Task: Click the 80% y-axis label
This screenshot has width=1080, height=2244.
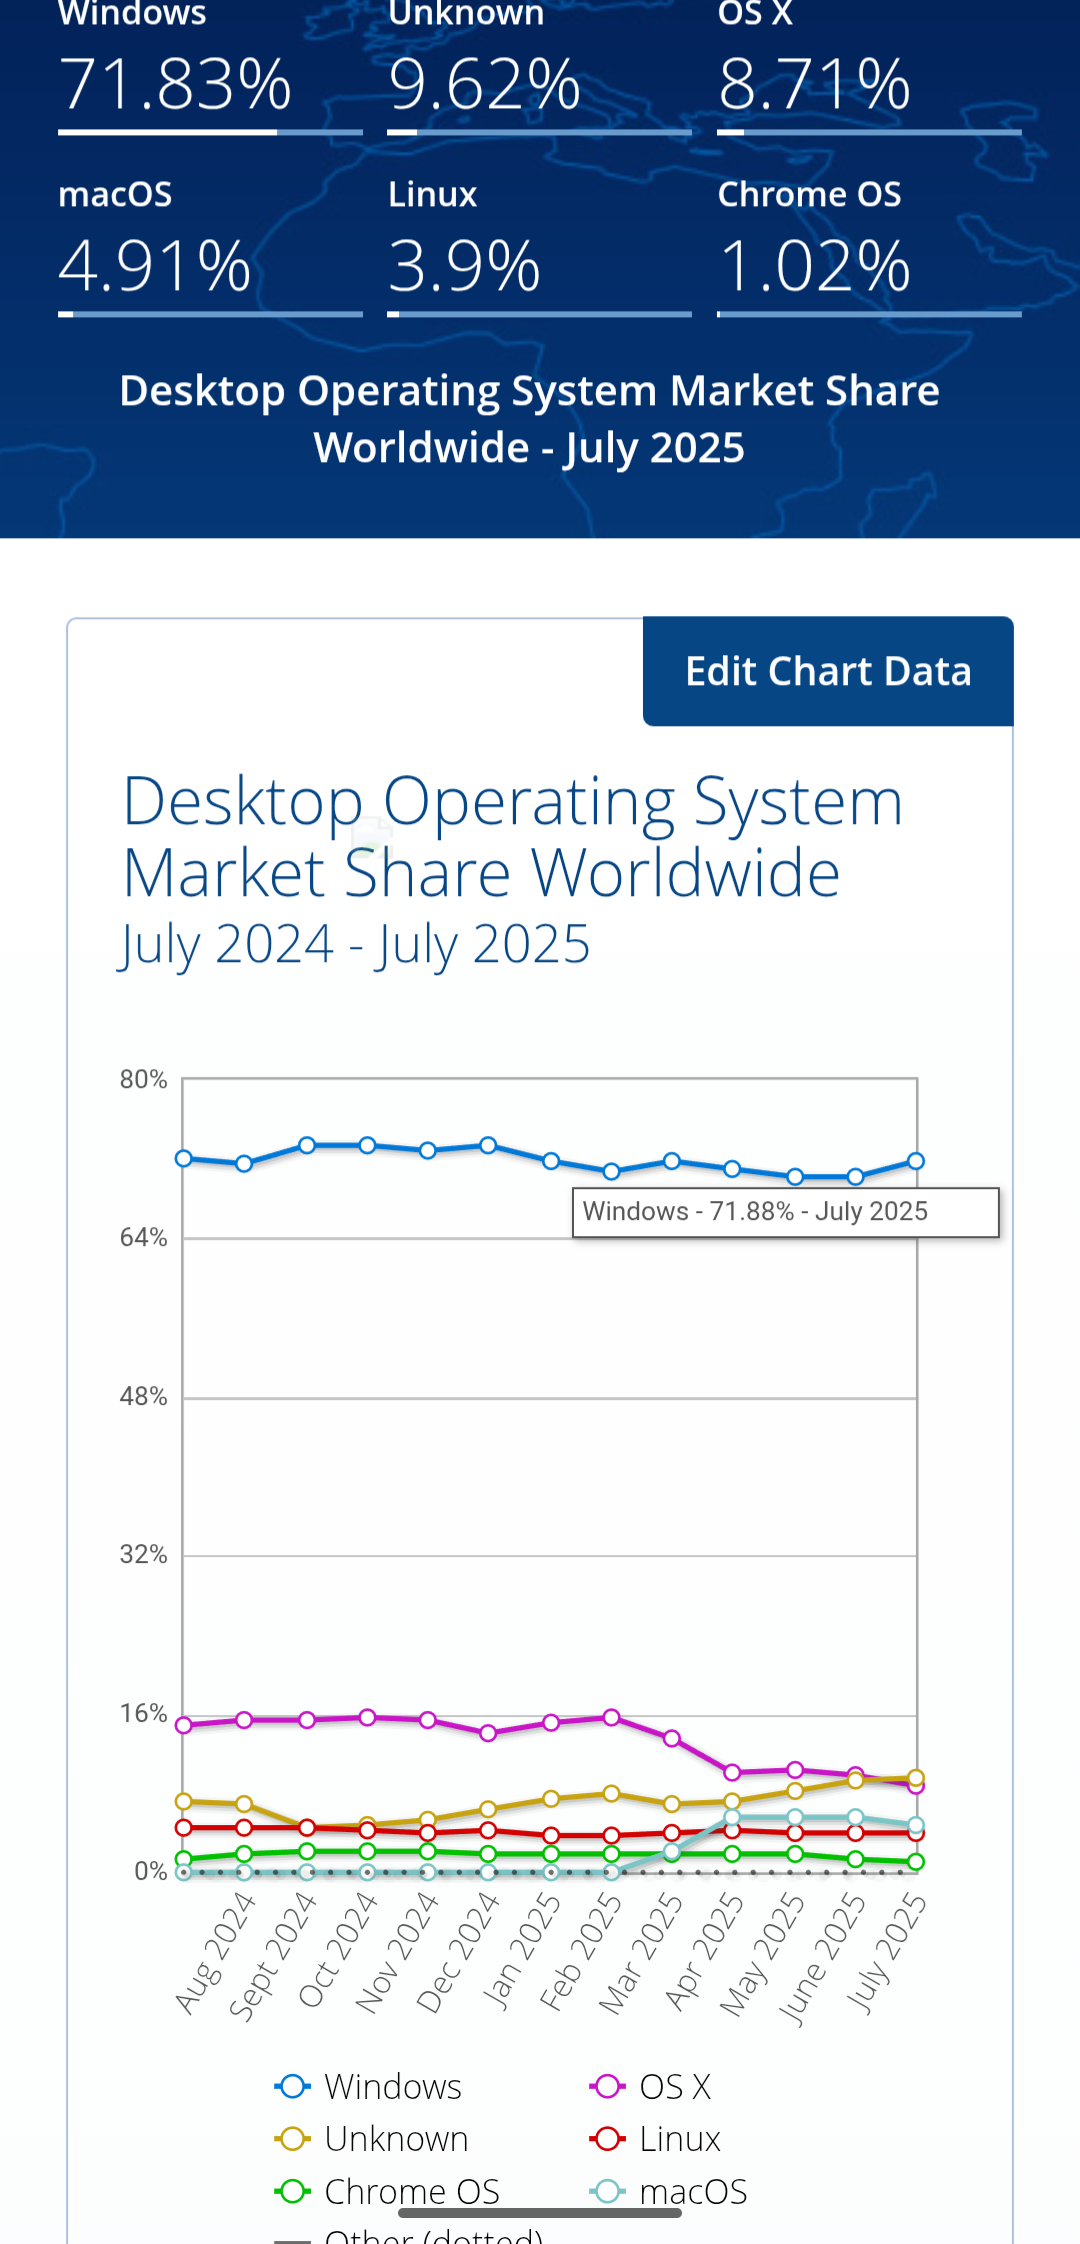Action: tap(143, 1080)
